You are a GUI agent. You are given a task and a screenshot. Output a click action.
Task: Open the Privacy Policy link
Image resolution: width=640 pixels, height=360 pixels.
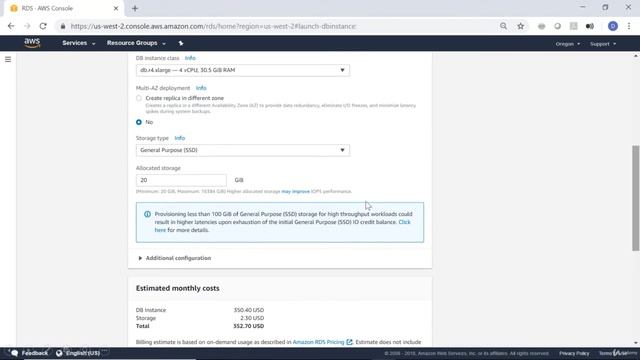(x=574, y=353)
